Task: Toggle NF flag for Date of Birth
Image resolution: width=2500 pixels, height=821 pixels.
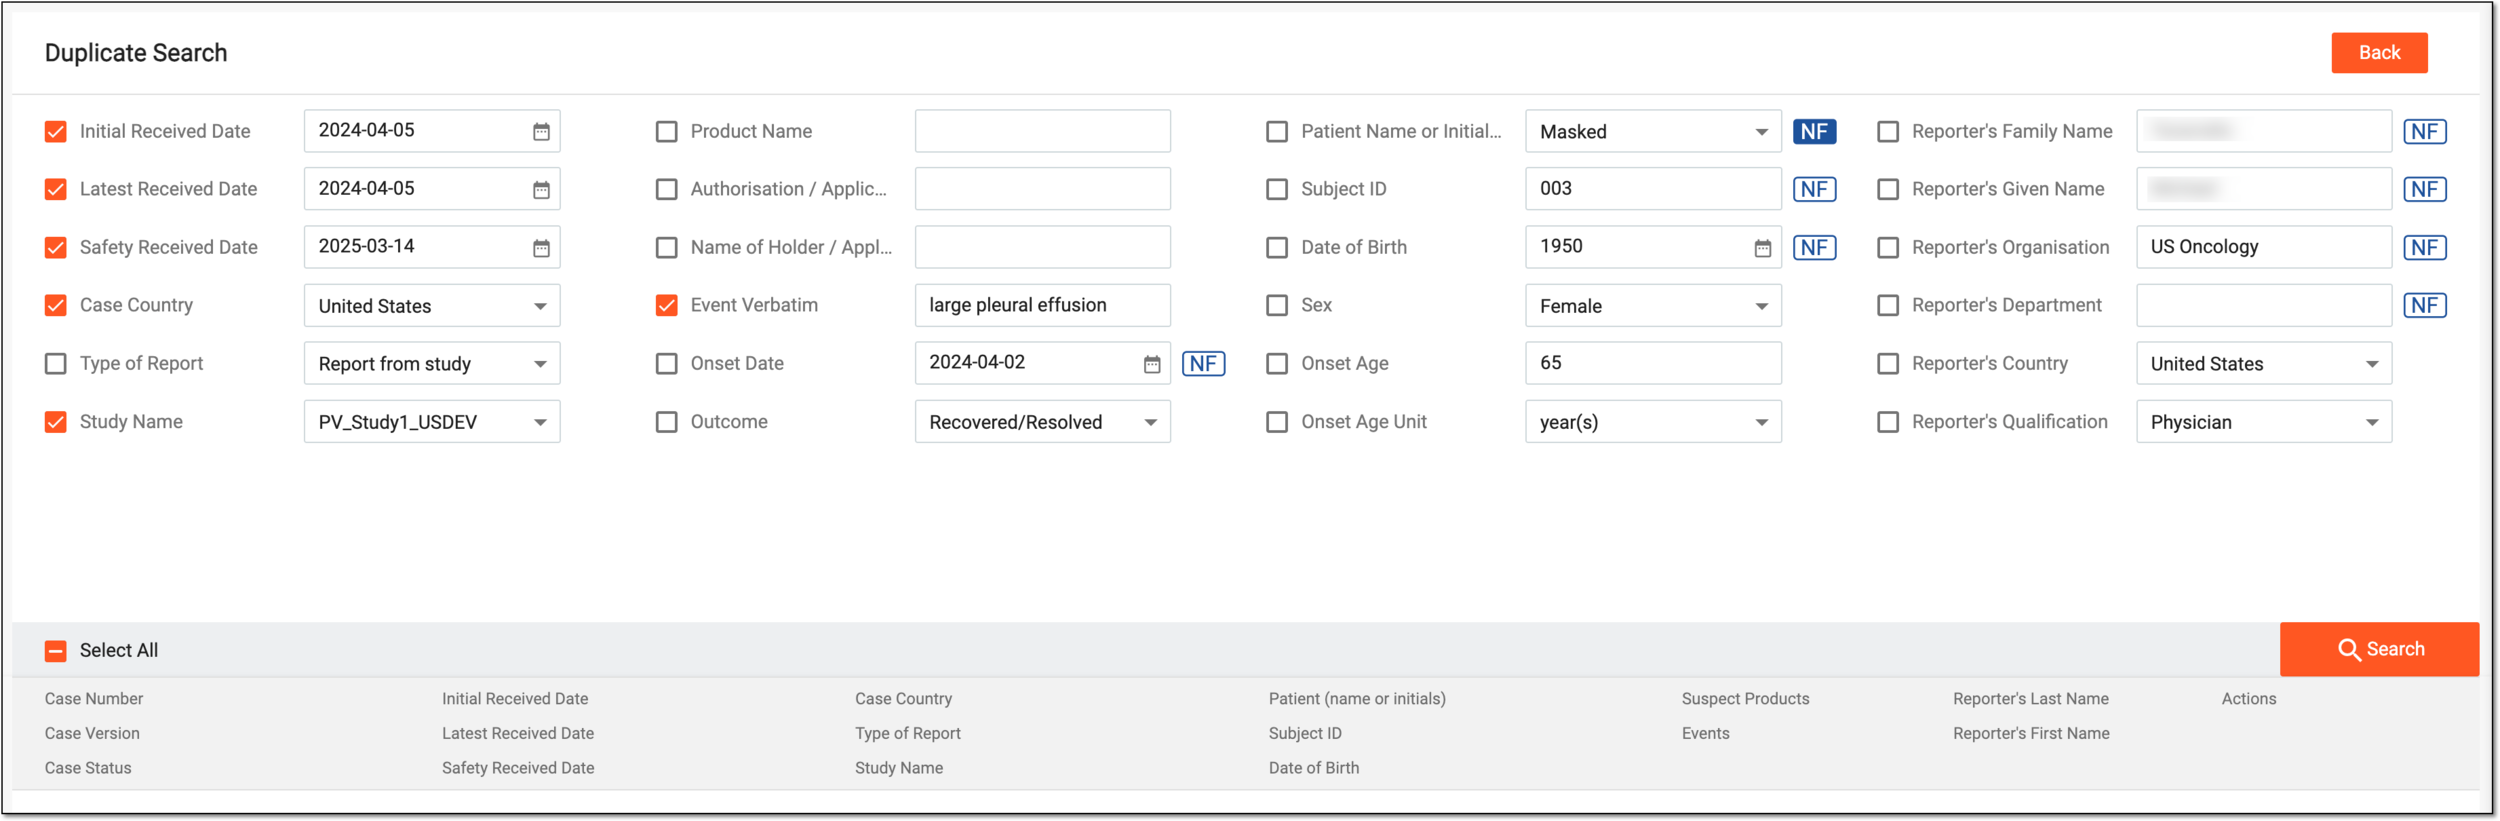Action: tap(1815, 247)
